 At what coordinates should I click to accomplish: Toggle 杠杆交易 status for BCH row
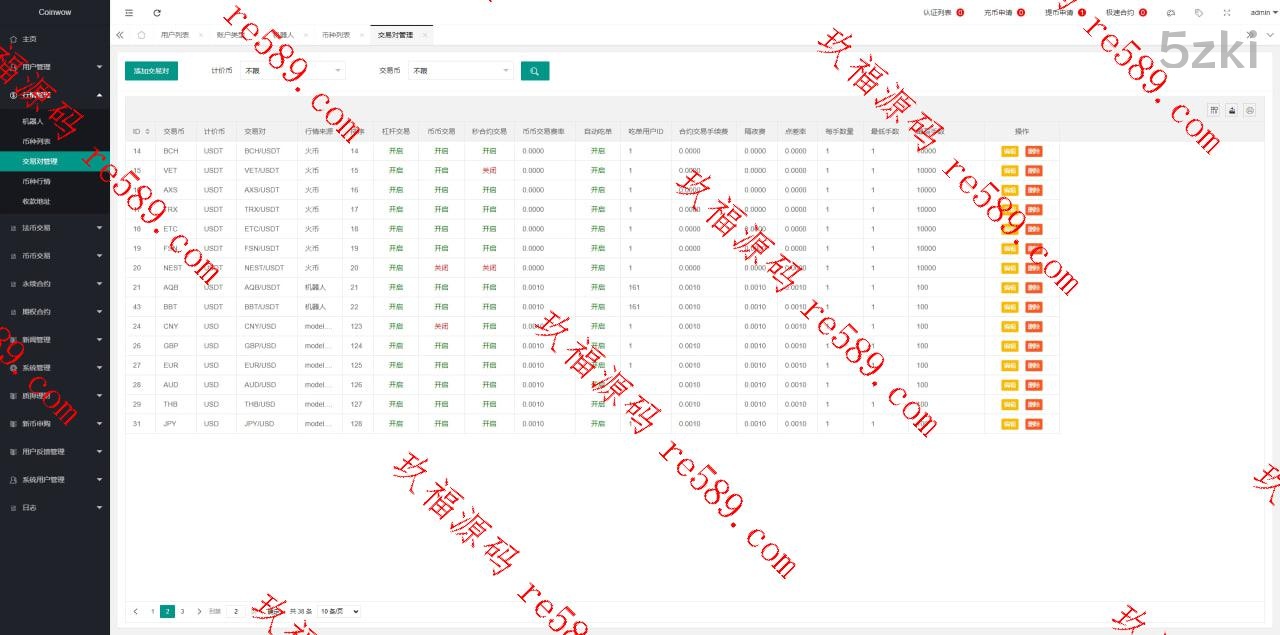click(x=396, y=151)
